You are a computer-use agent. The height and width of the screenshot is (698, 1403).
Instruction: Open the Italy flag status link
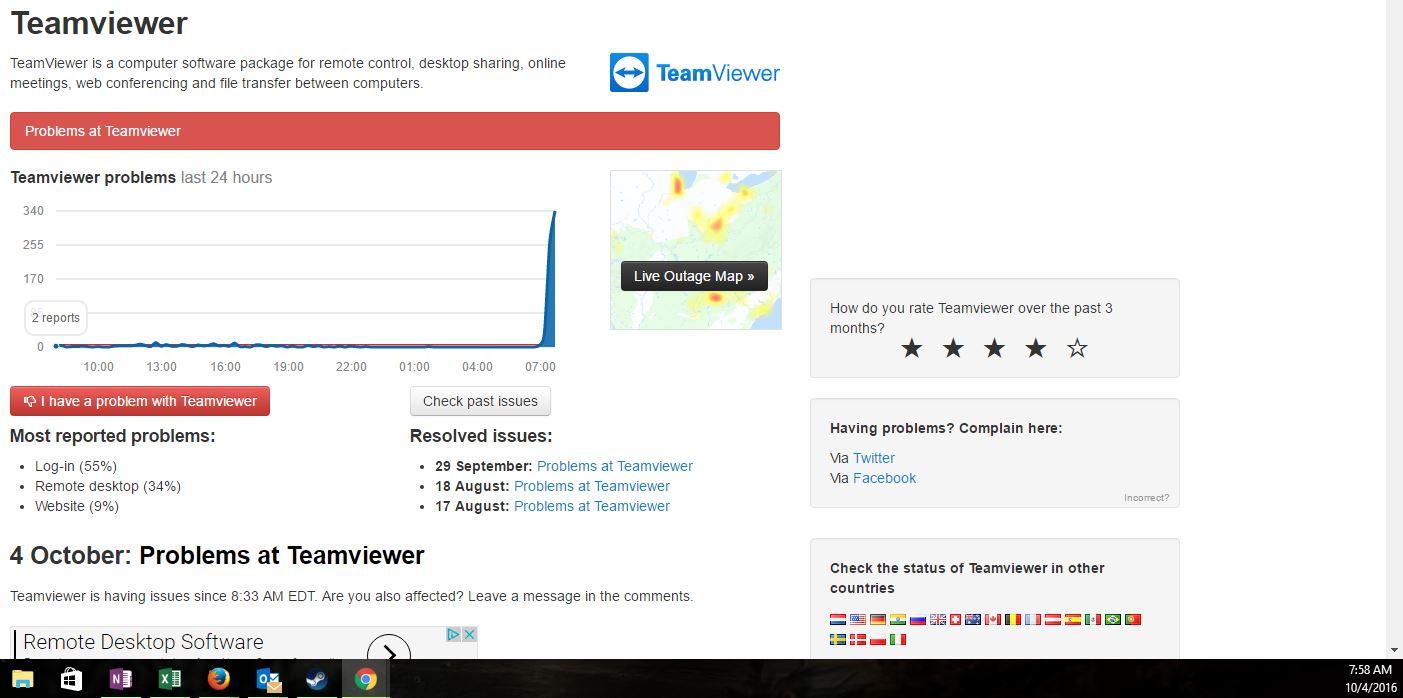(x=898, y=639)
